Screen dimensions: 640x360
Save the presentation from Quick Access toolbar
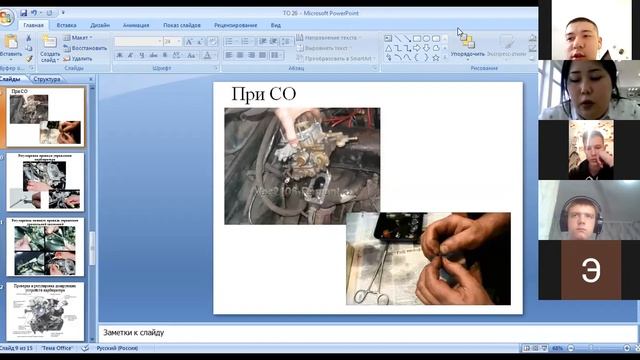24,13
